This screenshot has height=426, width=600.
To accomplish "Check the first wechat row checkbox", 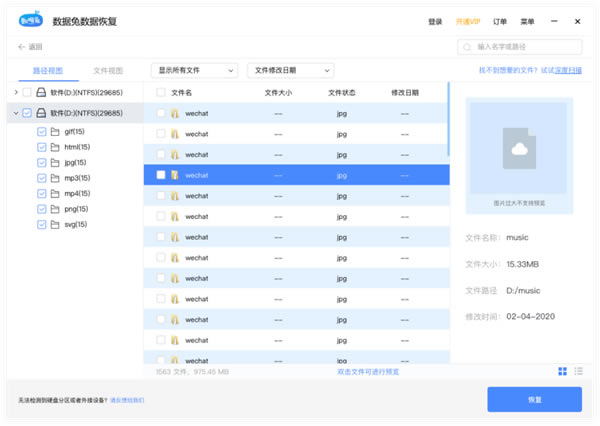I will click(161, 113).
